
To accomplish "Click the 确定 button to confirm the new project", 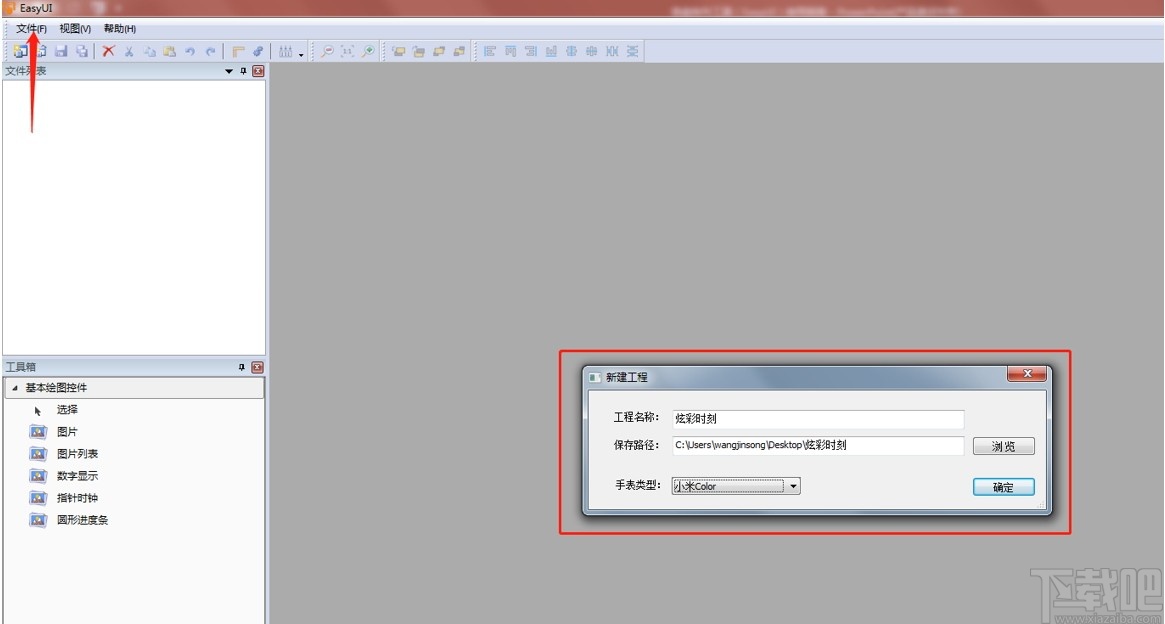I will (x=1003, y=487).
